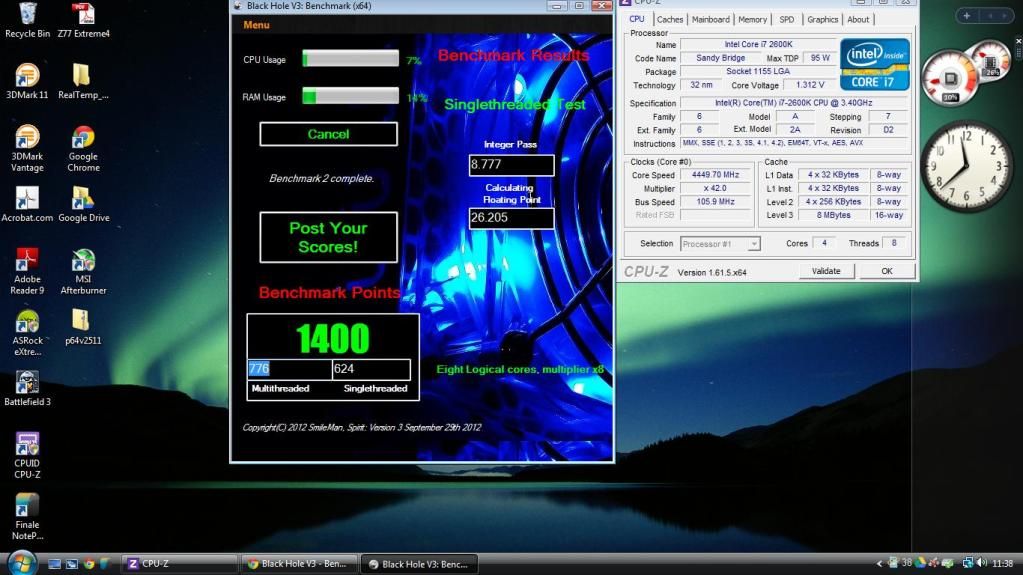Click the Black Hole V3: Benchmark taskbar button
Image resolution: width=1023 pixels, height=575 pixels.
pos(419,564)
